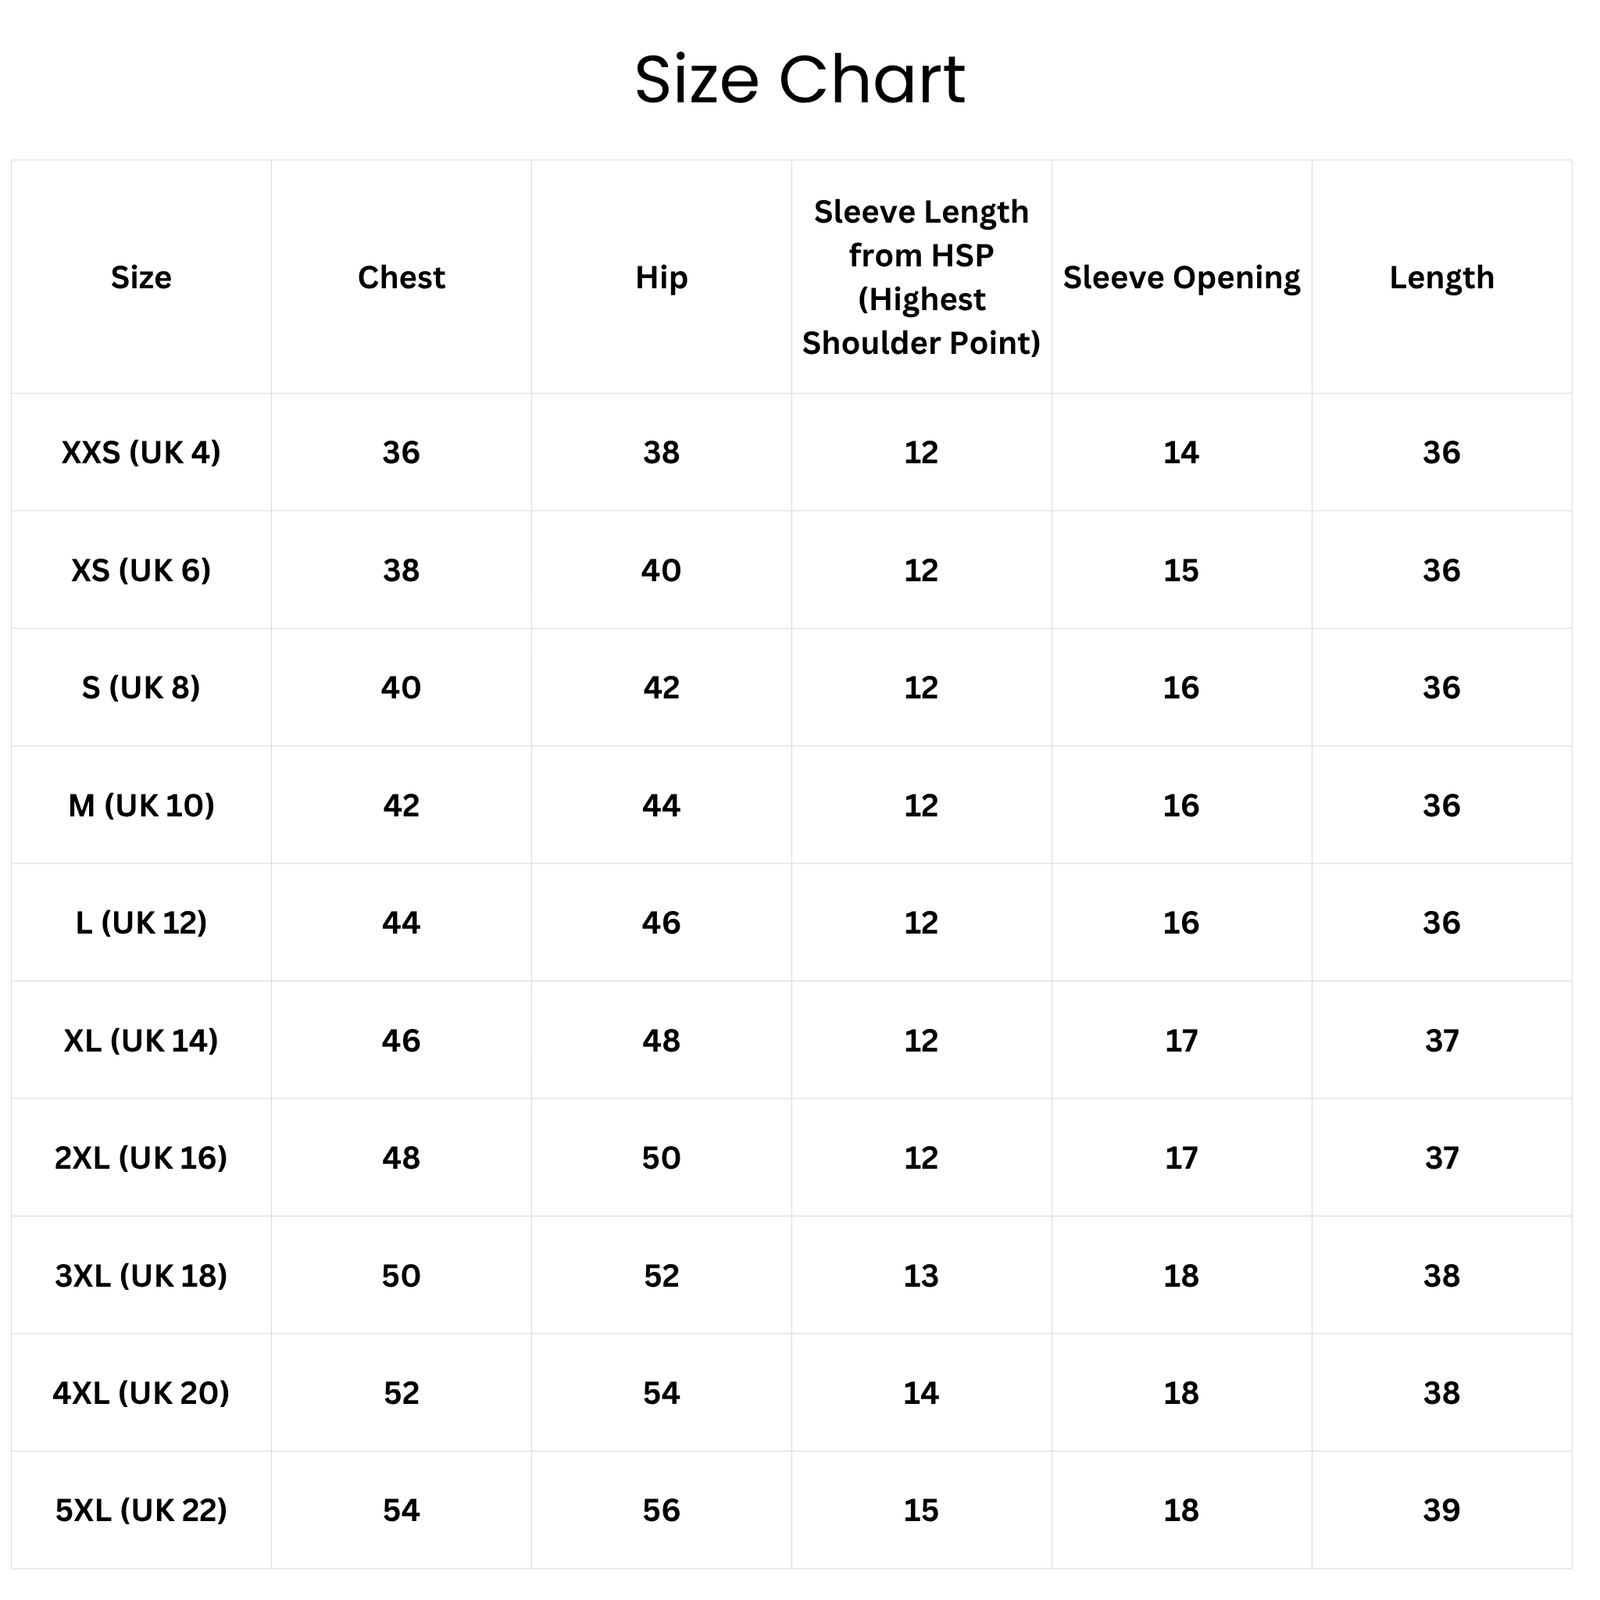Click the Size Chart title
This screenshot has height=1600, width=1600.
point(800,80)
